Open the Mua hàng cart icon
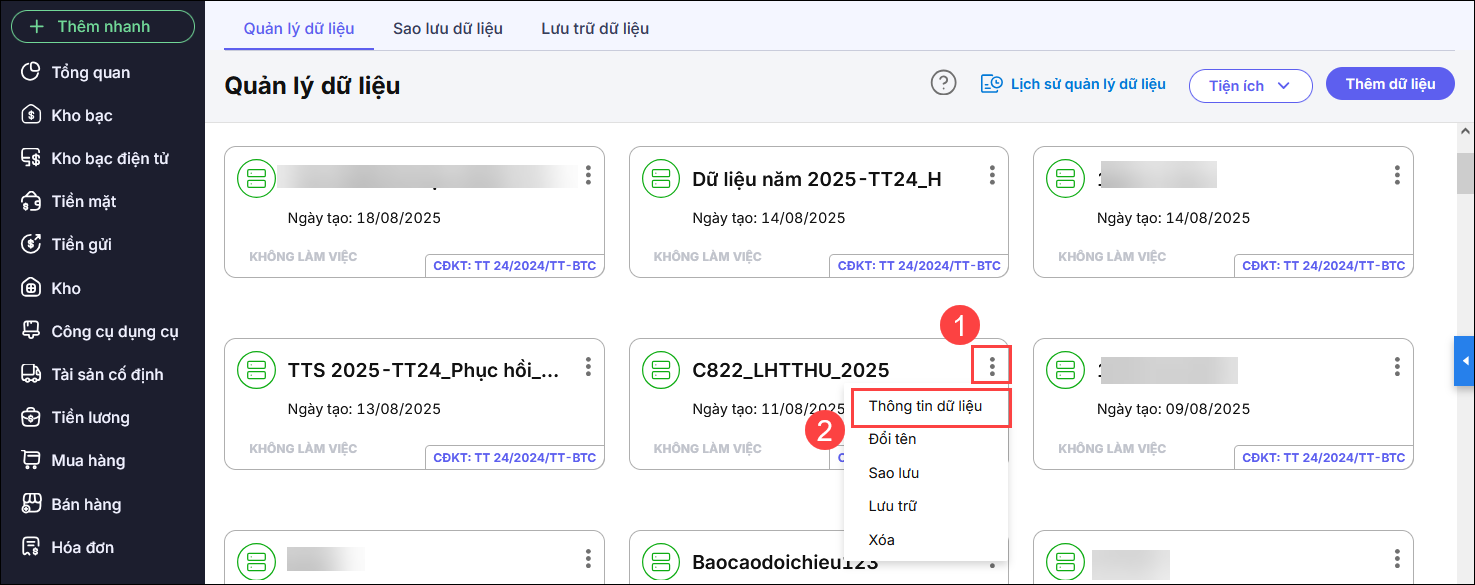 (x=32, y=460)
